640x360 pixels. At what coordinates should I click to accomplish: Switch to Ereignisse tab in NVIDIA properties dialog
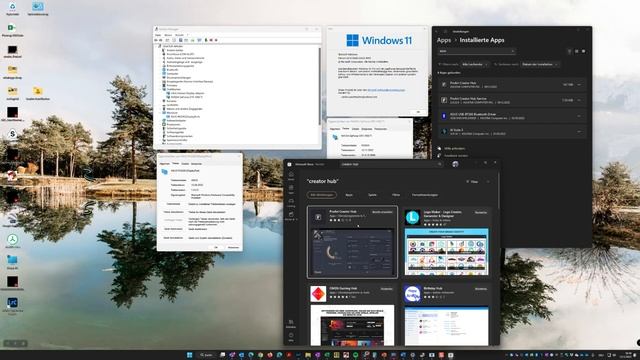(367, 129)
